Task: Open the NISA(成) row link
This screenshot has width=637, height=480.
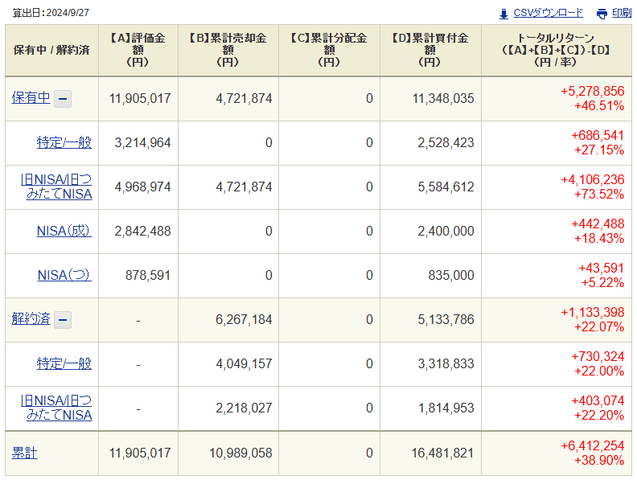Action: (64, 231)
